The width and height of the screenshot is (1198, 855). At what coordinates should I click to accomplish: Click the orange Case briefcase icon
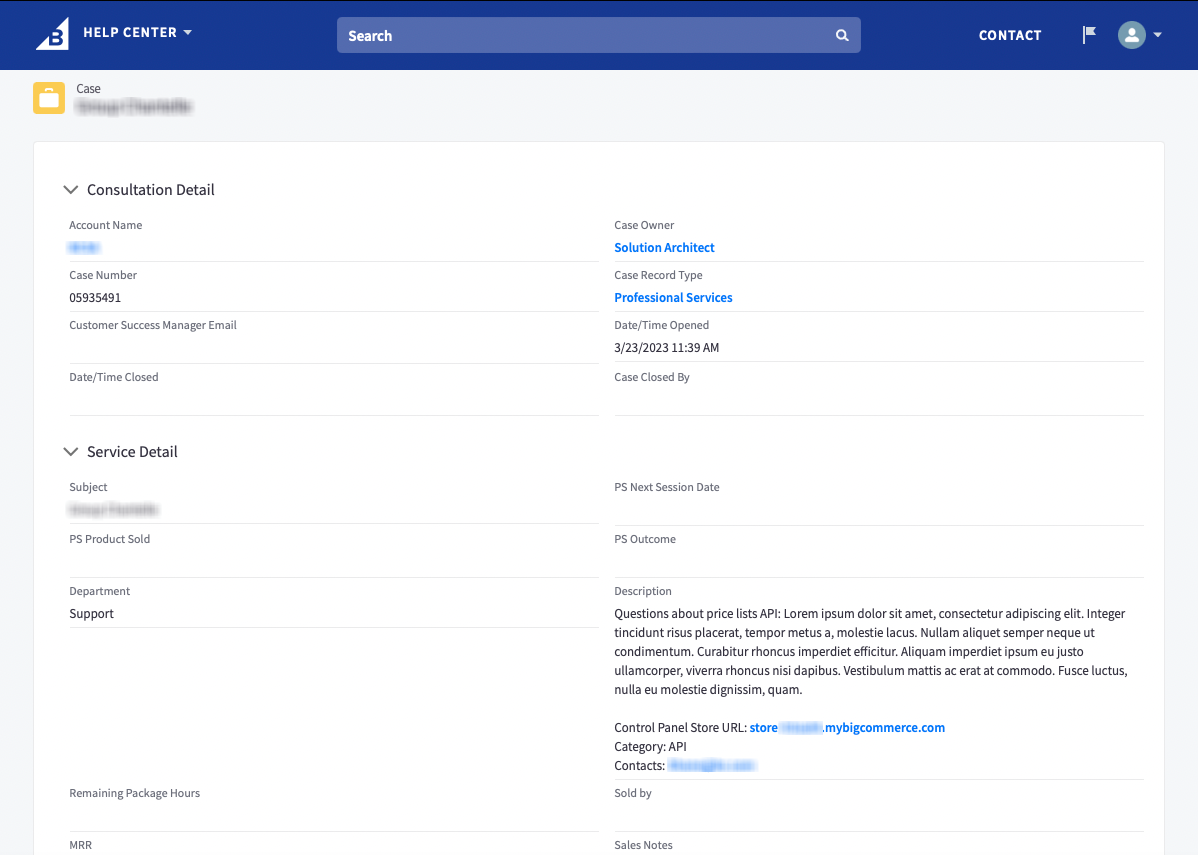click(48, 97)
